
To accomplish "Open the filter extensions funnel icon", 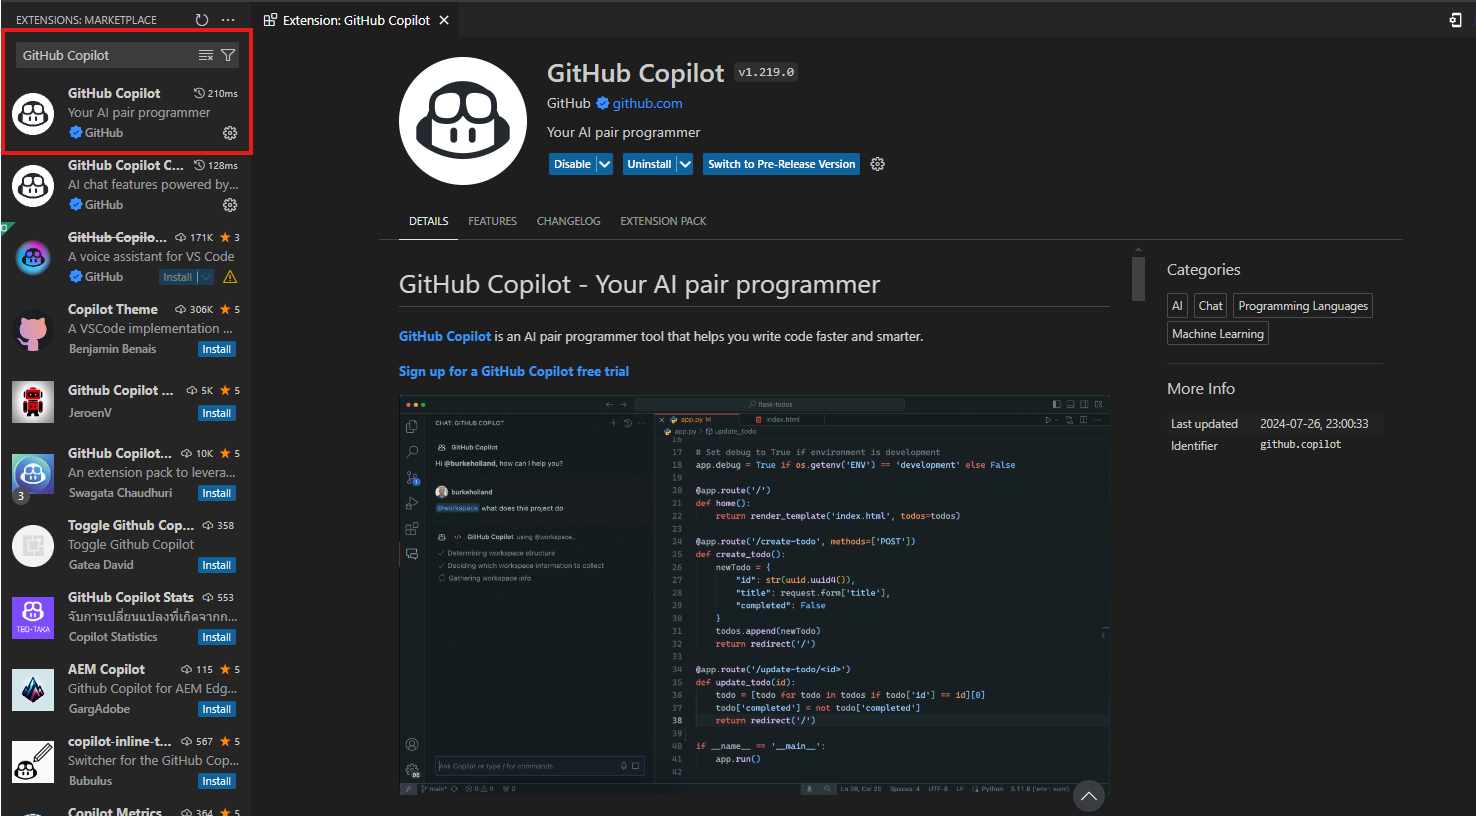I will pyautogui.click(x=228, y=56).
